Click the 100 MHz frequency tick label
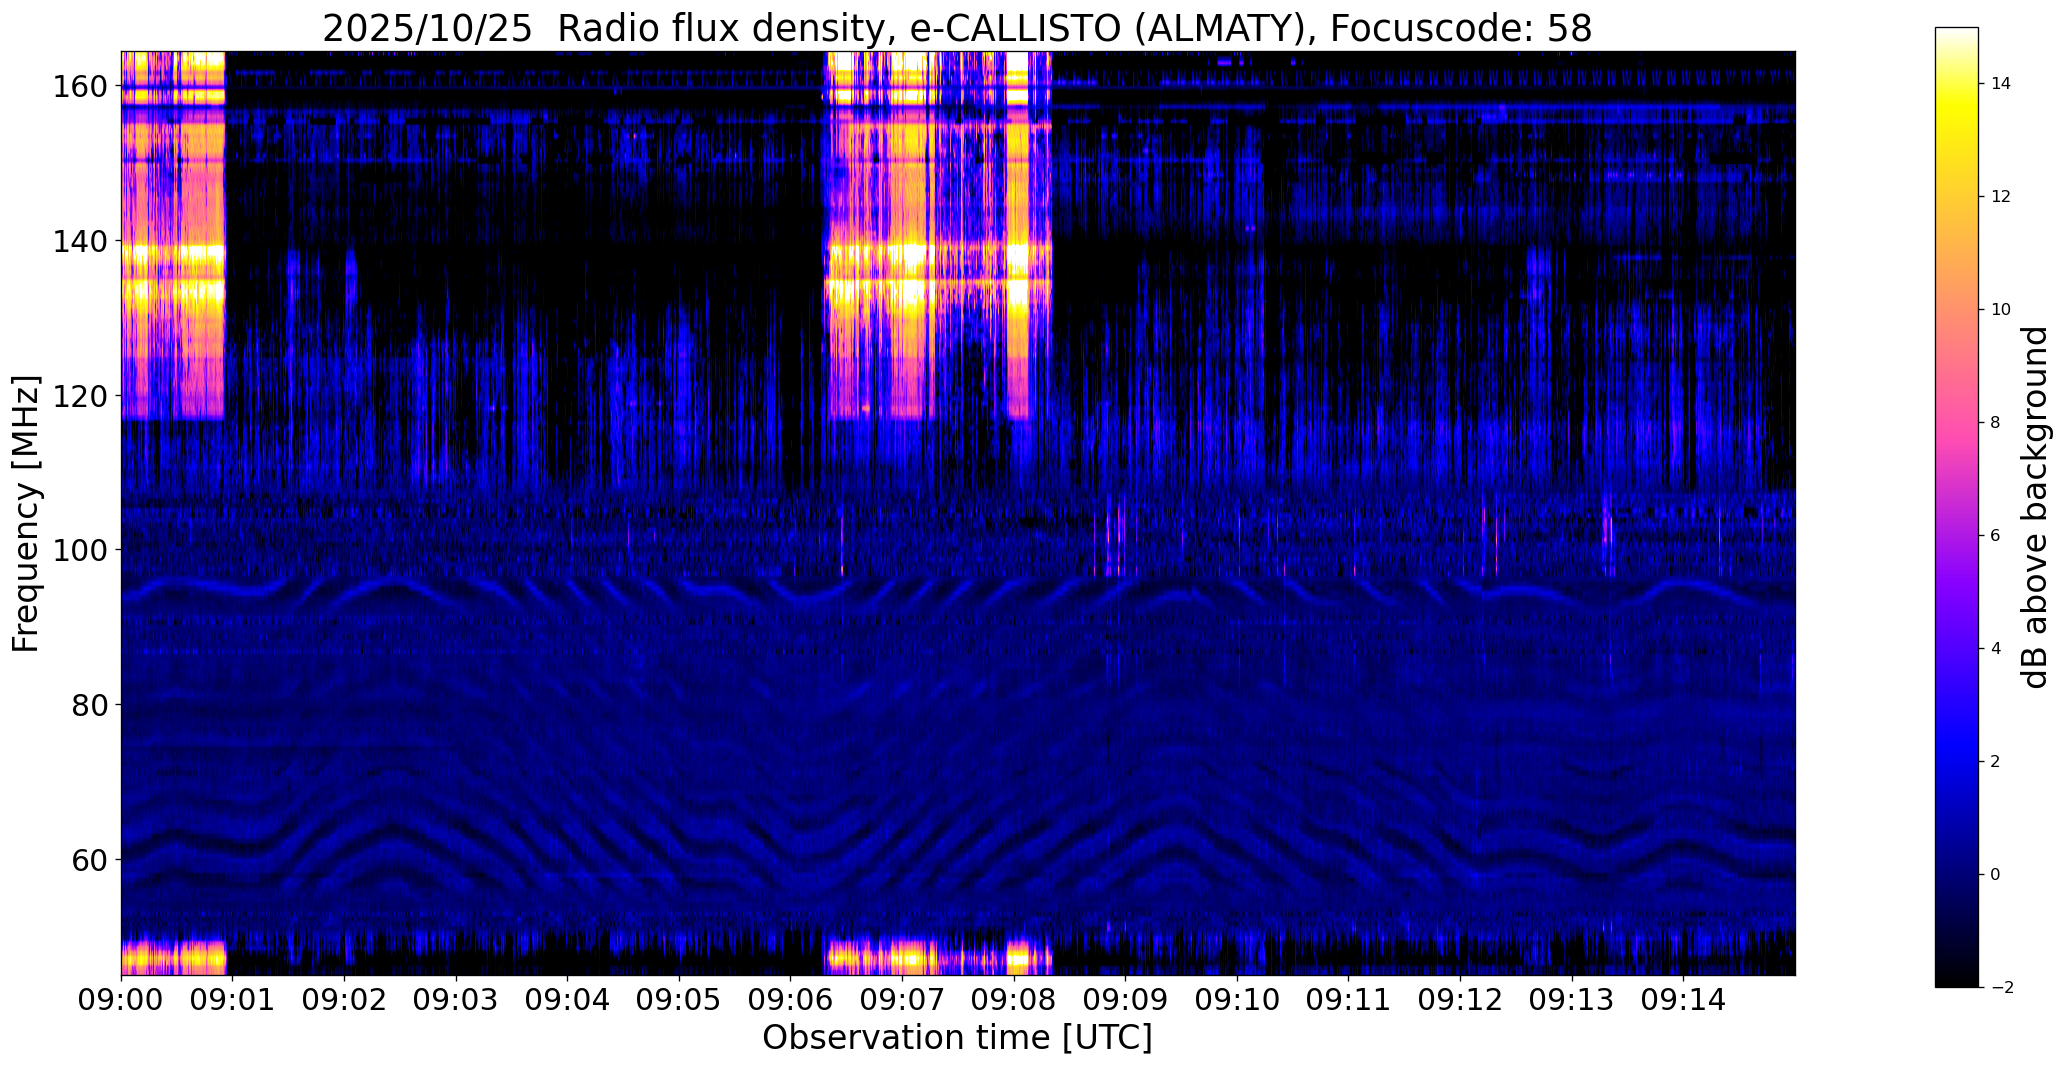This screenshot has width=2066, height=1067. coord(80,550)
